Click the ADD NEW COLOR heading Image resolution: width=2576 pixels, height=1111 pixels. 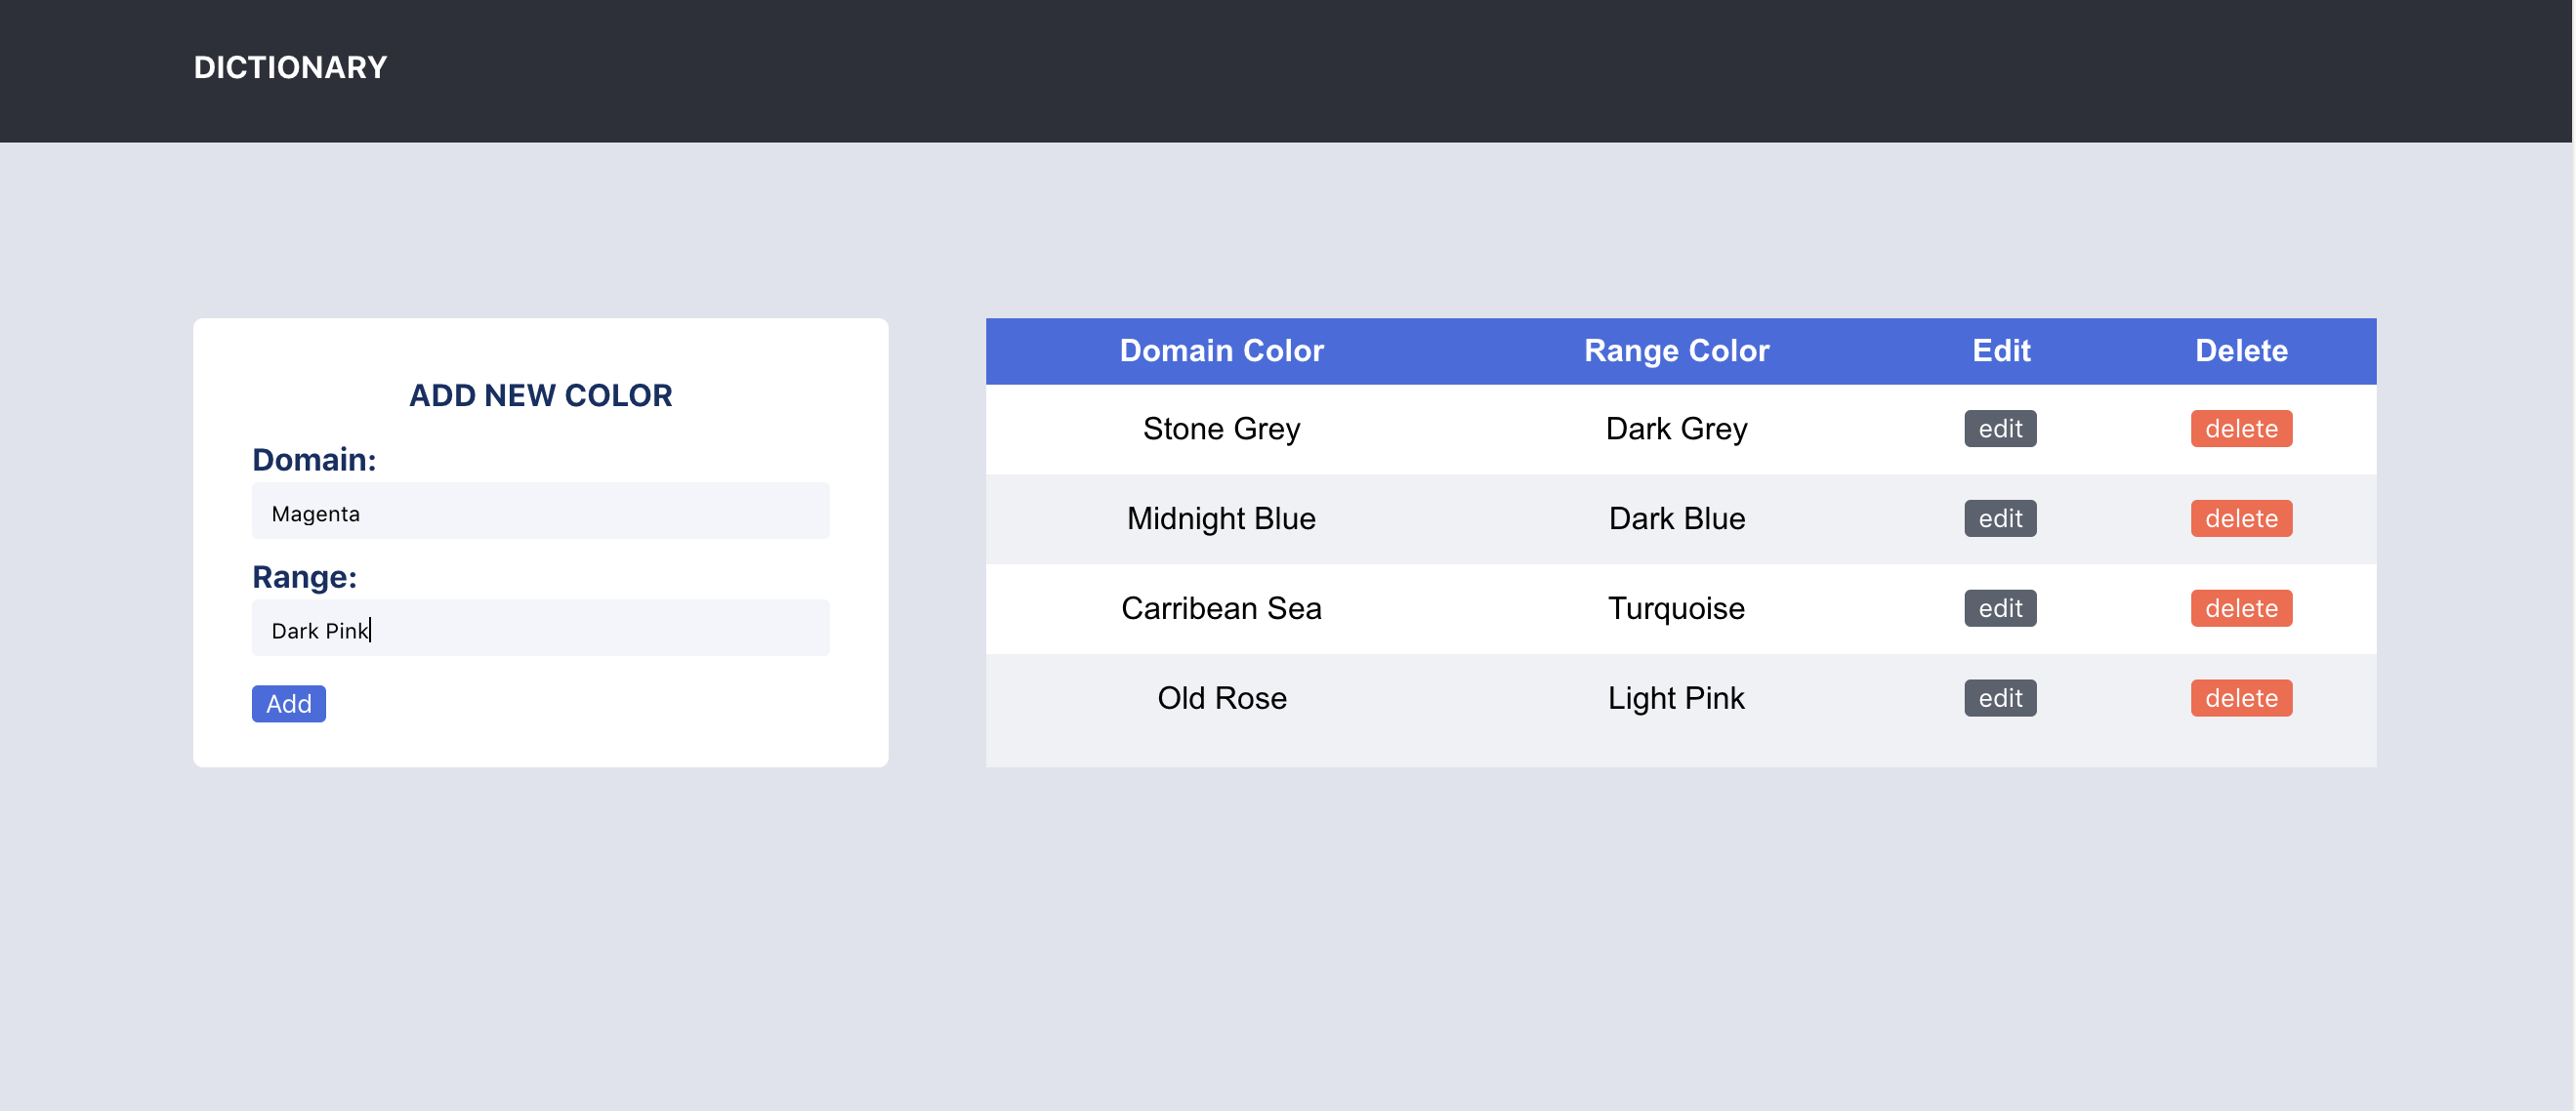click(540, 395)
